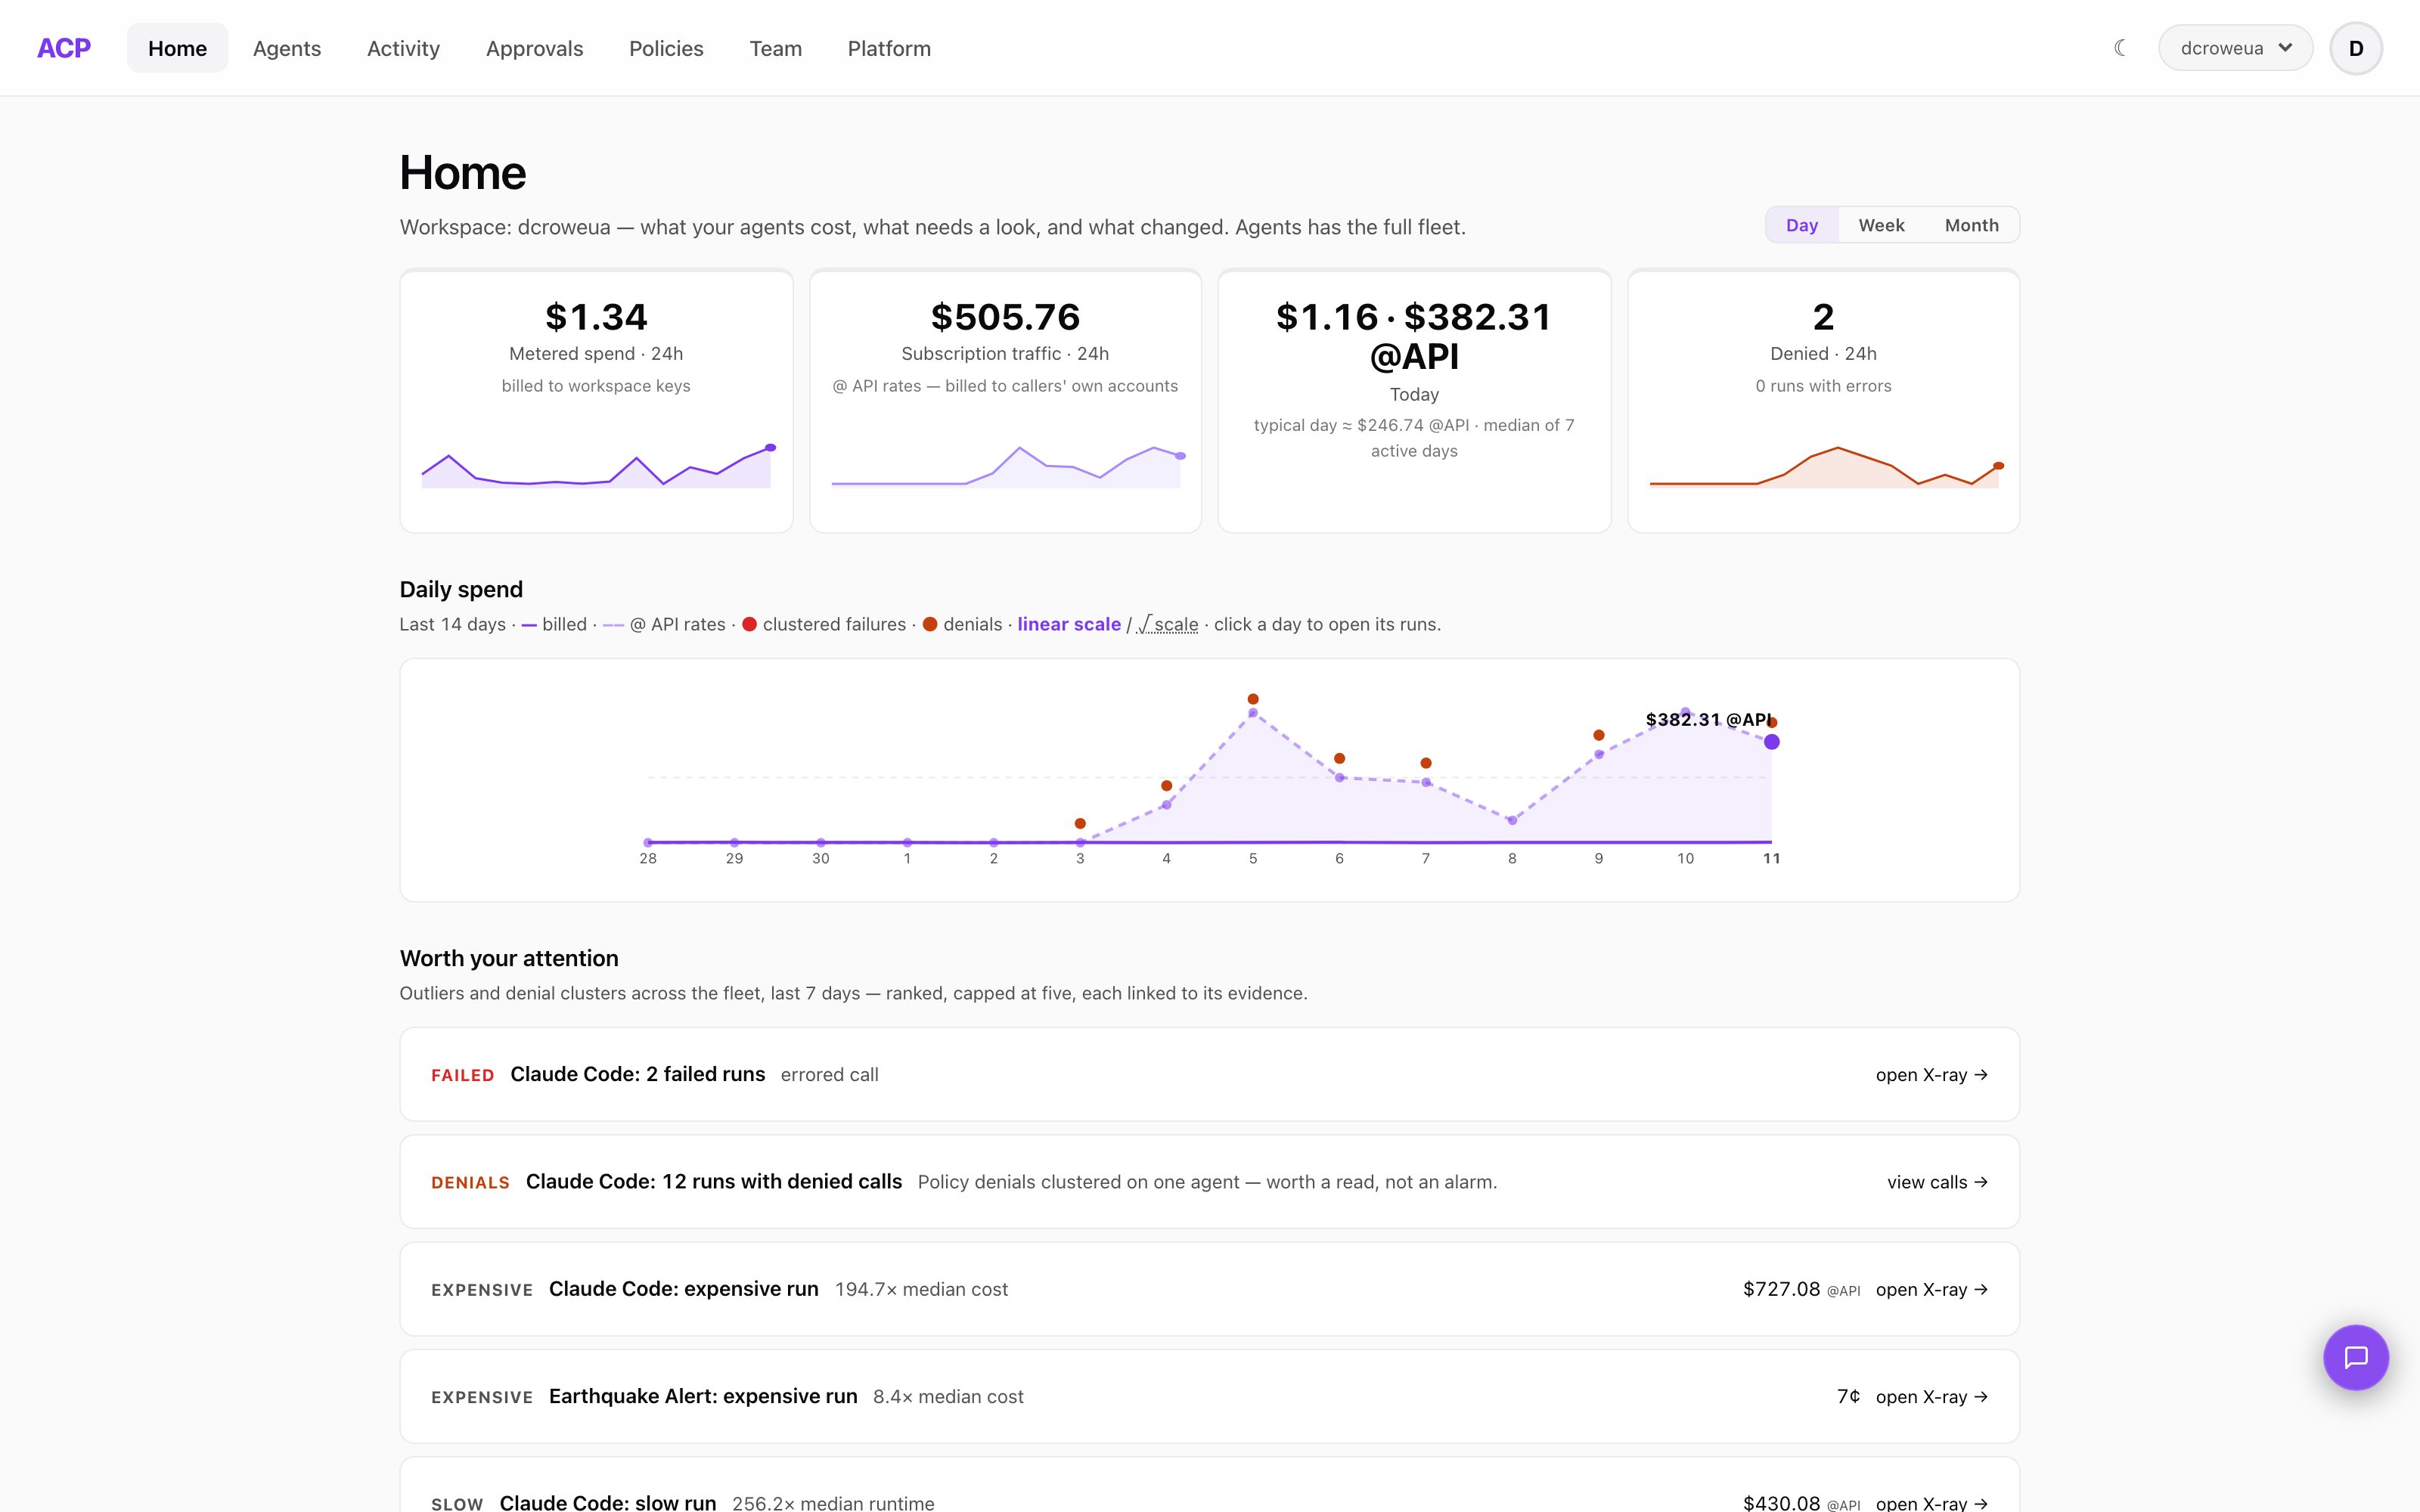Click the 'Daily spend' heading

461,589
